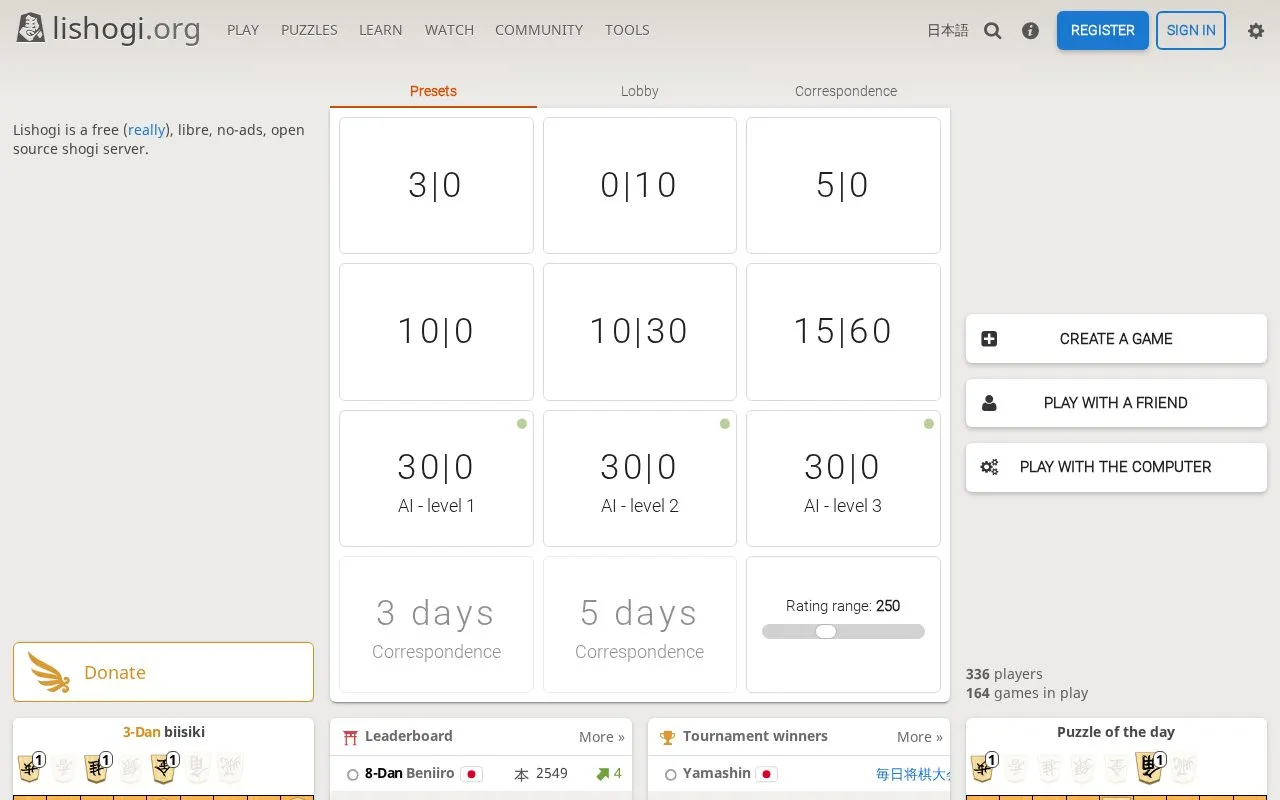Screen dimensions: 1280x800
Task: Switch language to 日本語
Action: [x=948, y=31]
